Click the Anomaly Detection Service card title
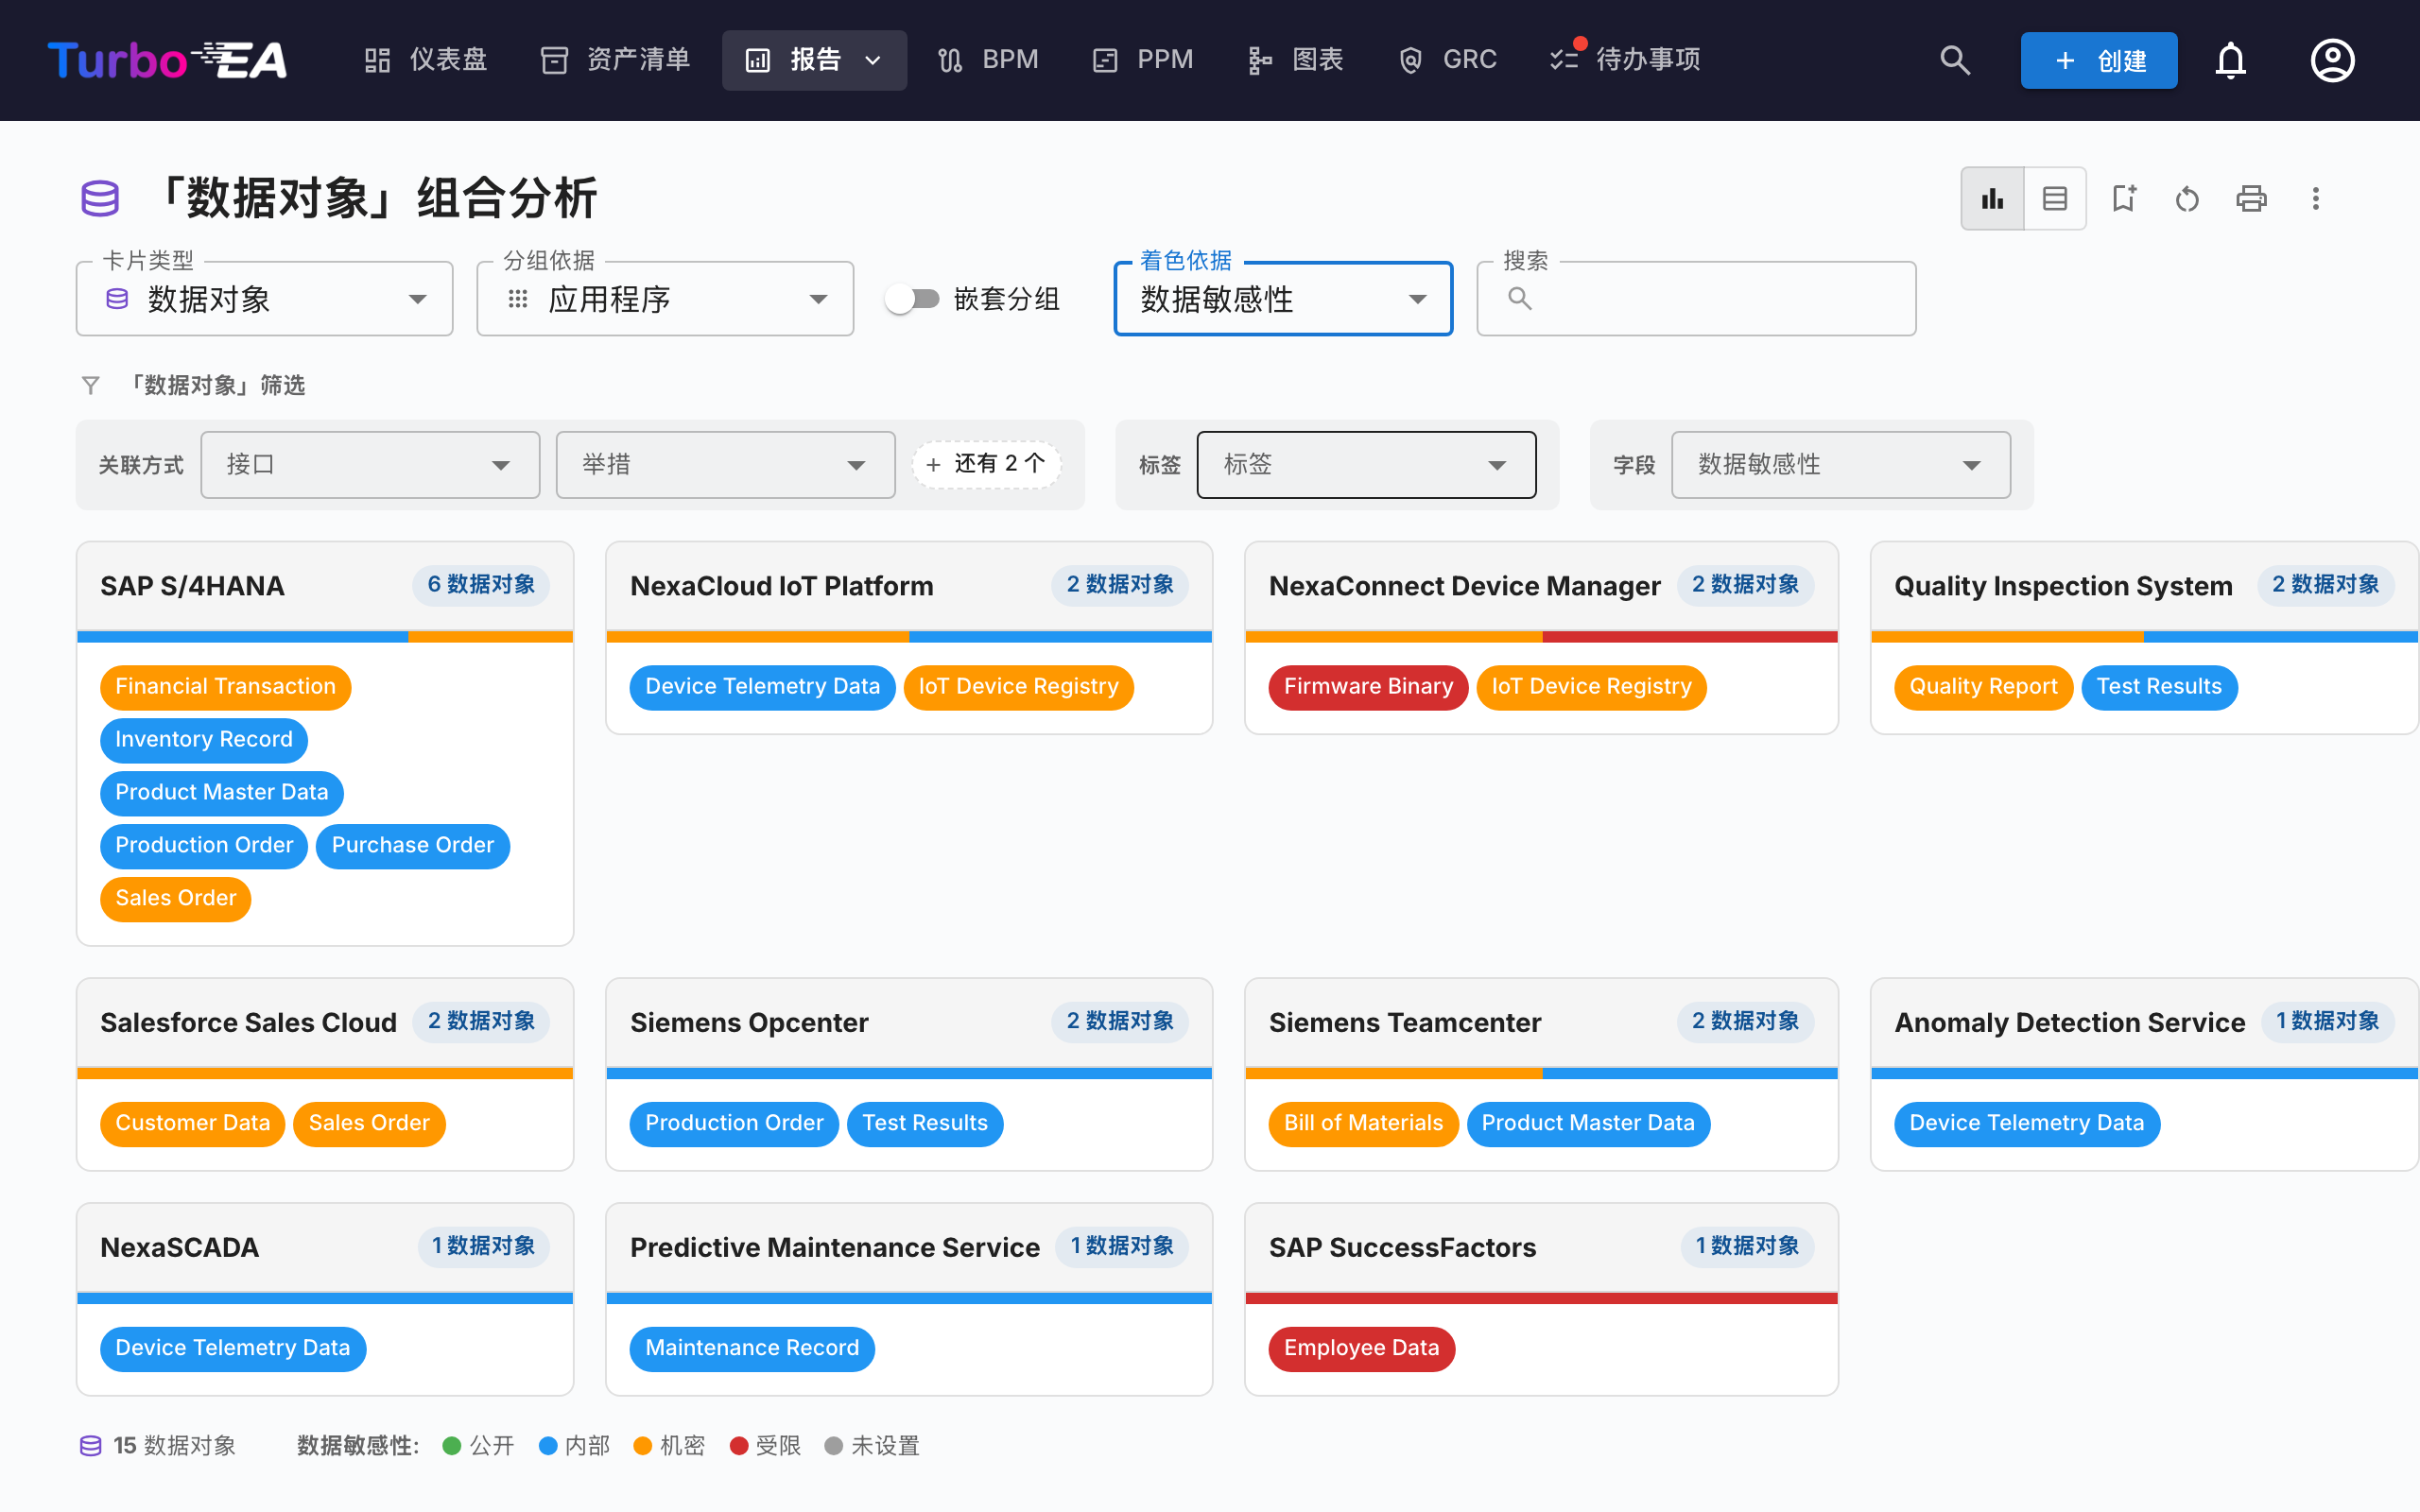 point(2069,1023)
